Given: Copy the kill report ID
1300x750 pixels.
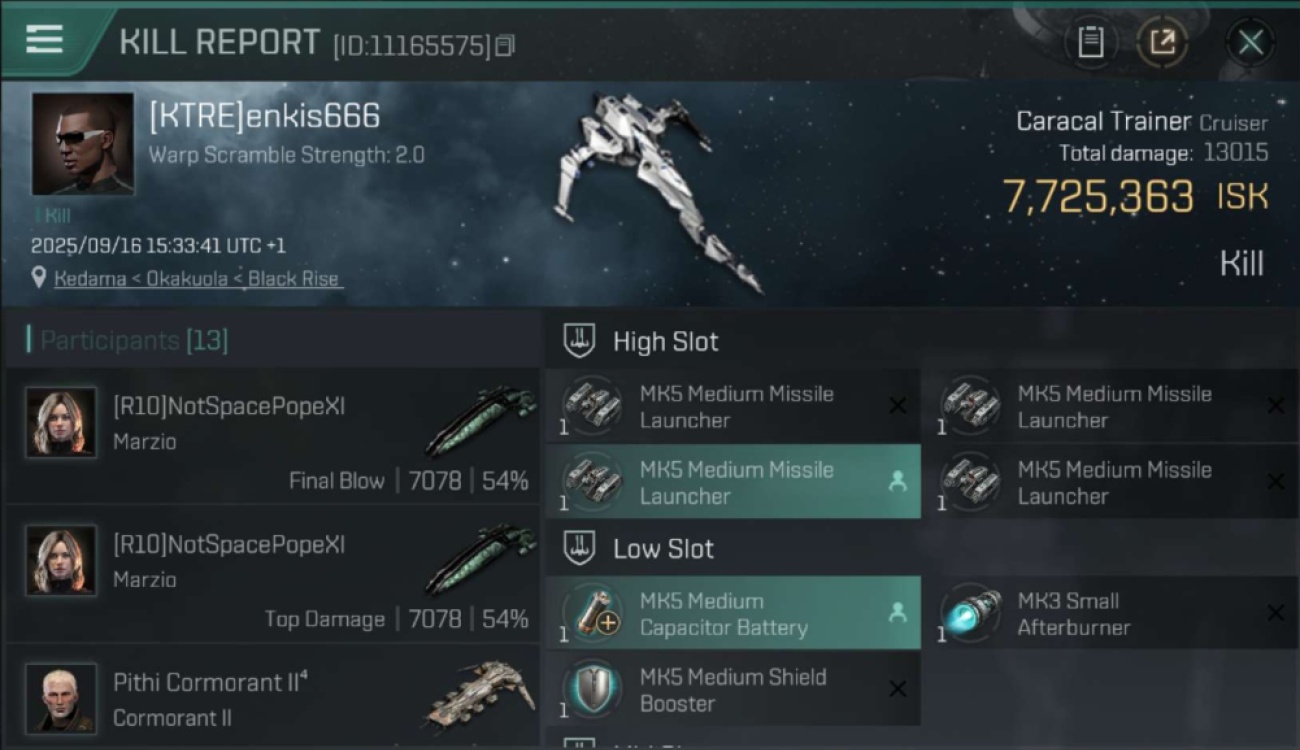Looking at the screenshot, I should point(505,45).
